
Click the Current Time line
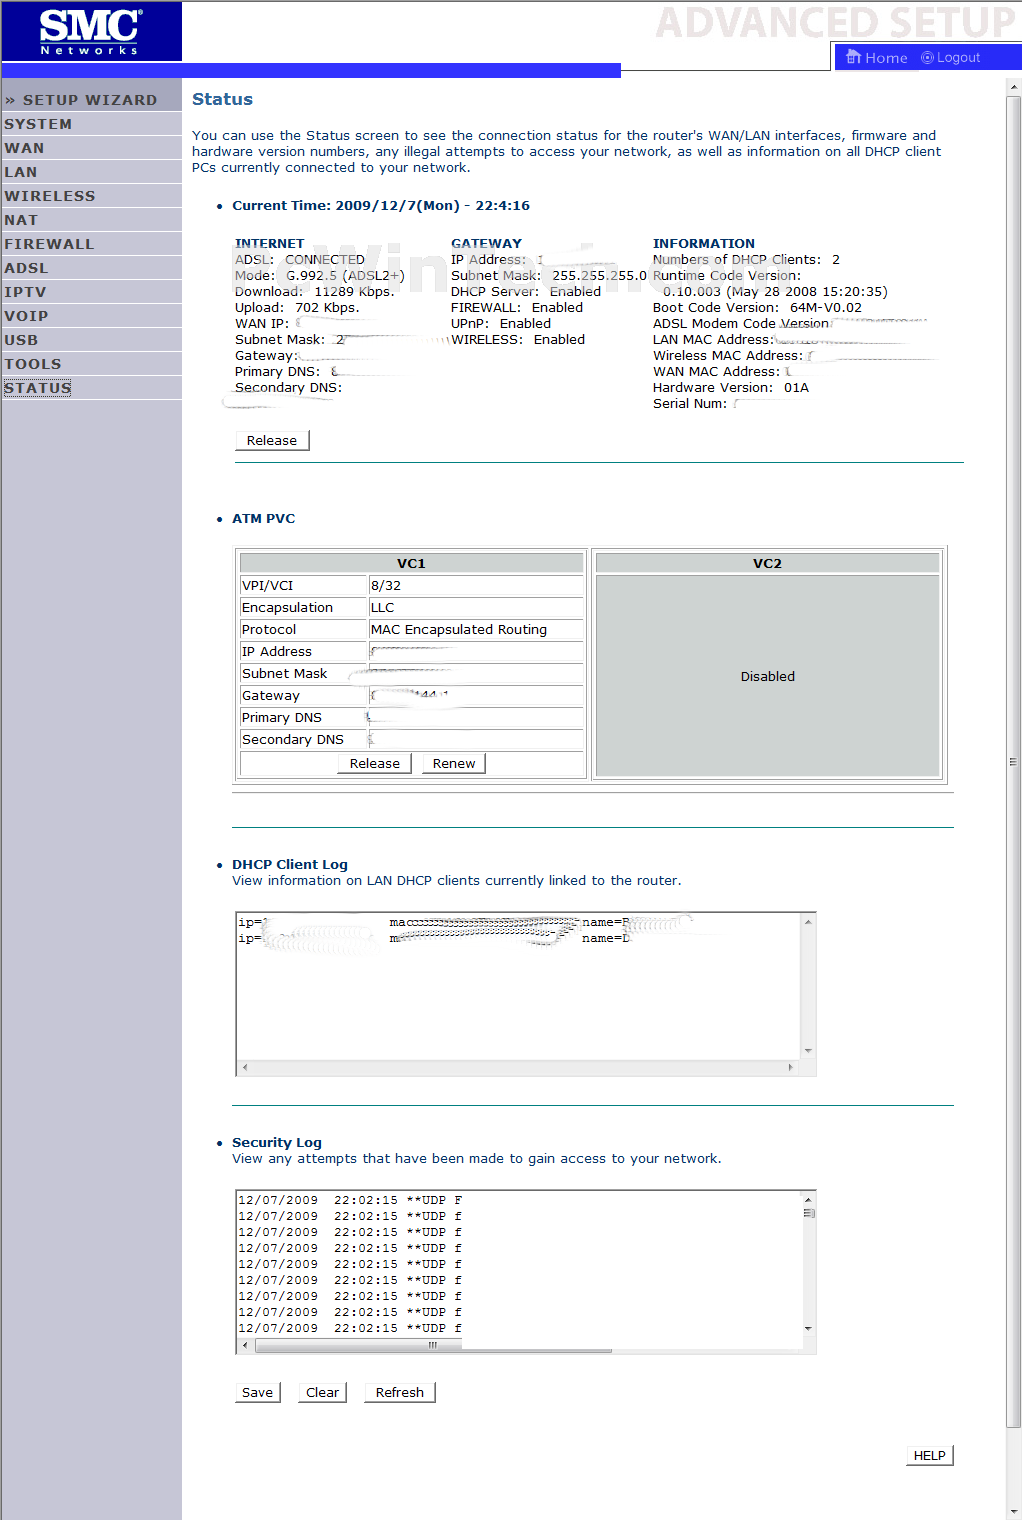(x=381, y=205)
